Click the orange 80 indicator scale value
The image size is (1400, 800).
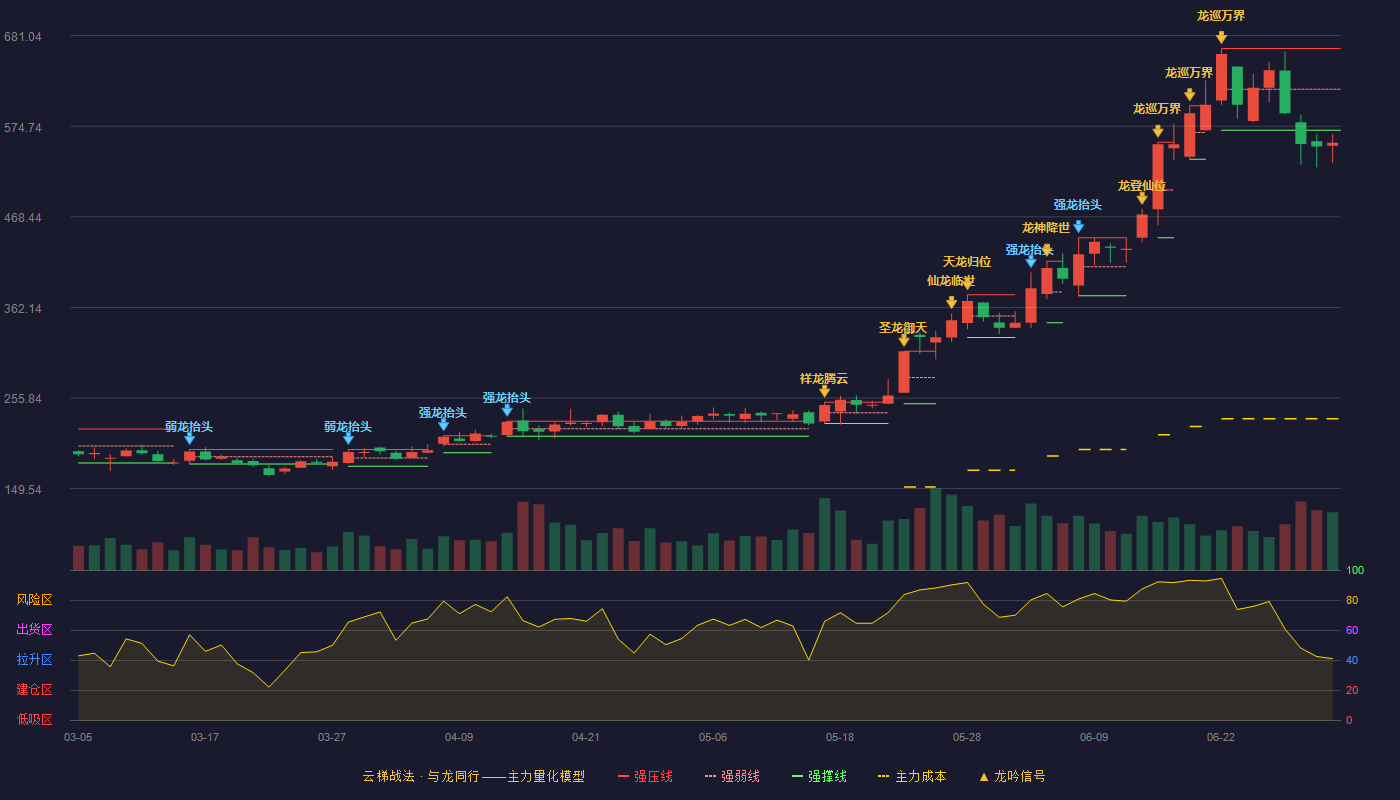1352,601
